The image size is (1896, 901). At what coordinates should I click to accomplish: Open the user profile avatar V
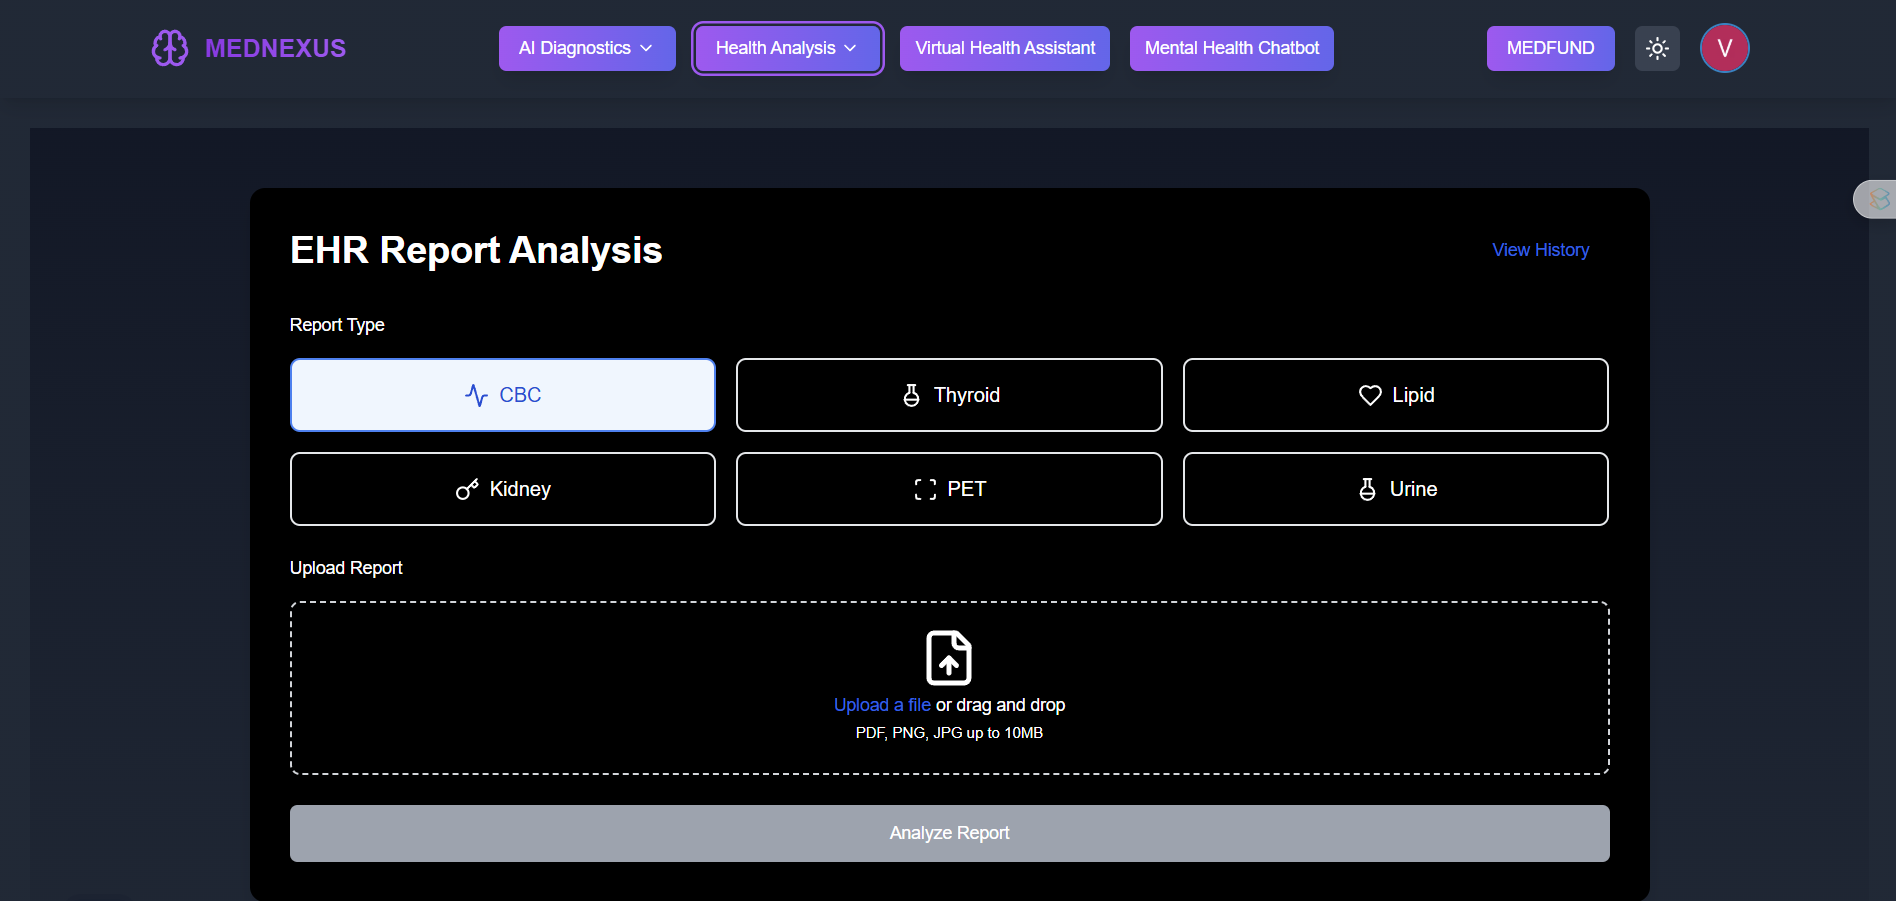pyautogui.click(x=1724, y=48)
